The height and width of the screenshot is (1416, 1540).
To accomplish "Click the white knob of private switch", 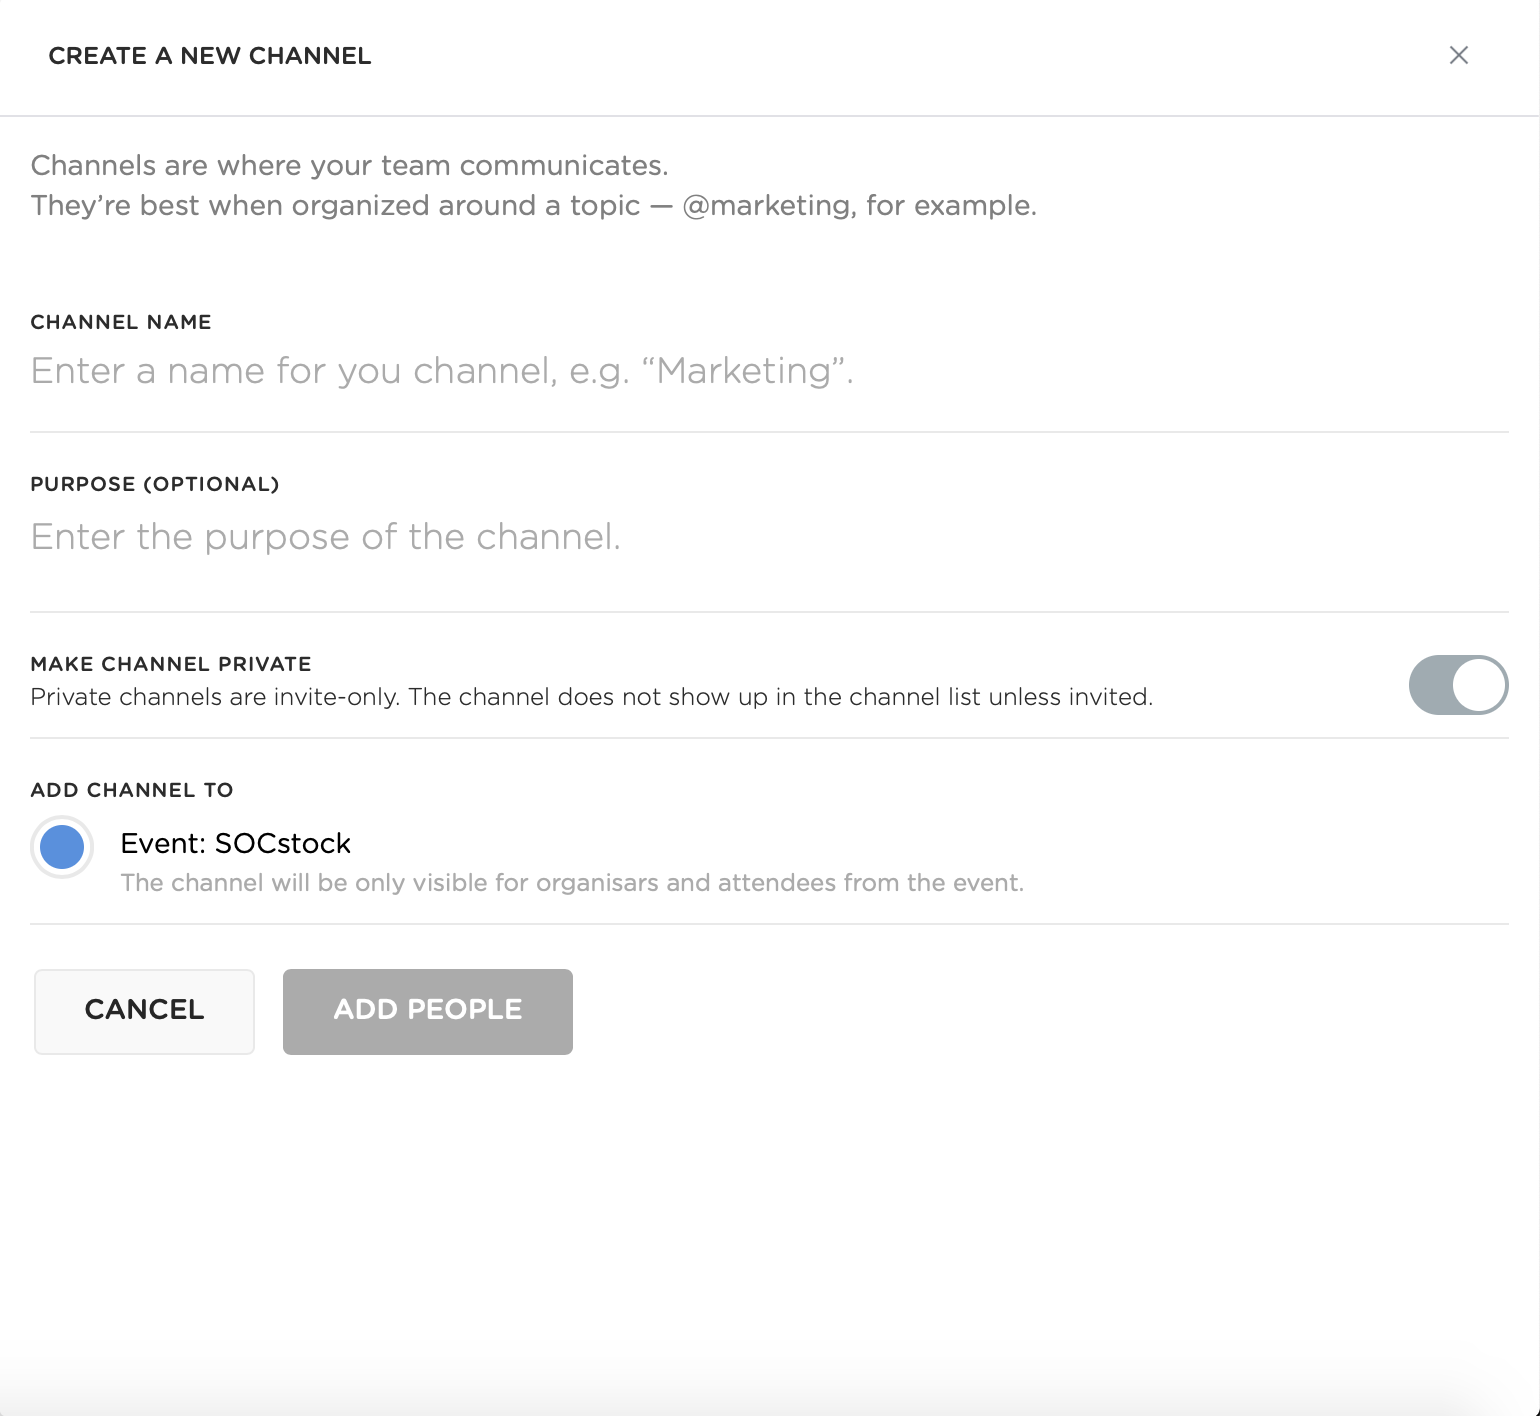I will point(1479,685).
